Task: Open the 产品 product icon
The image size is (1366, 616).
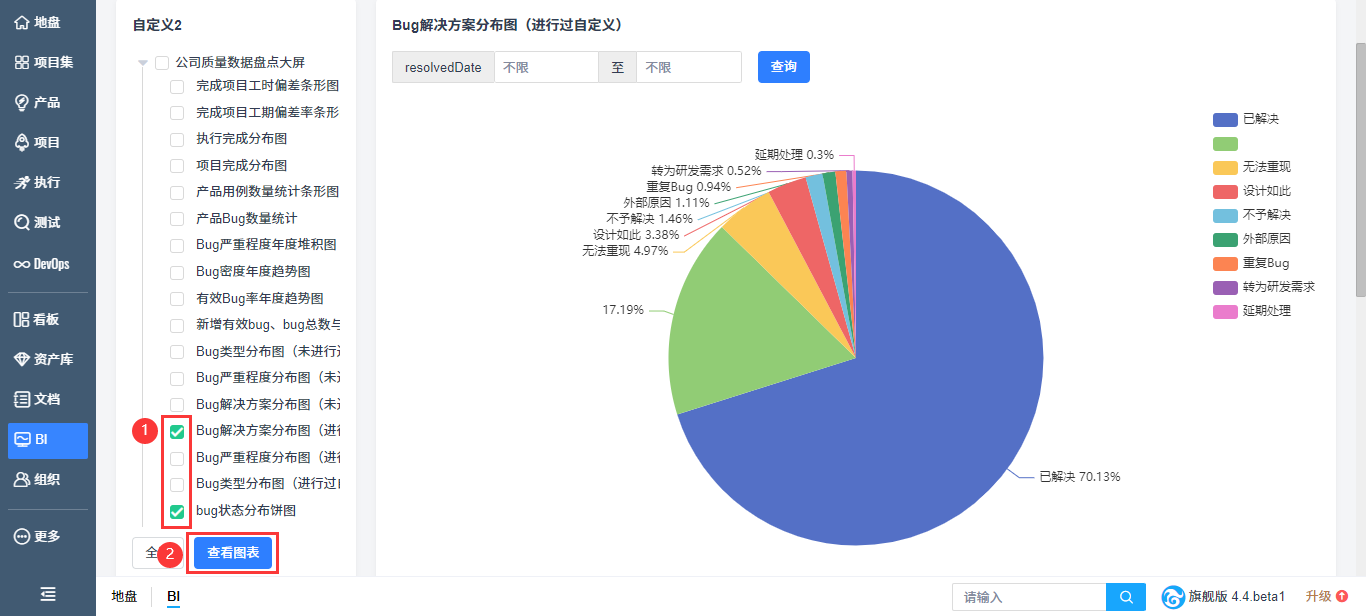Action: pos(22,102)
